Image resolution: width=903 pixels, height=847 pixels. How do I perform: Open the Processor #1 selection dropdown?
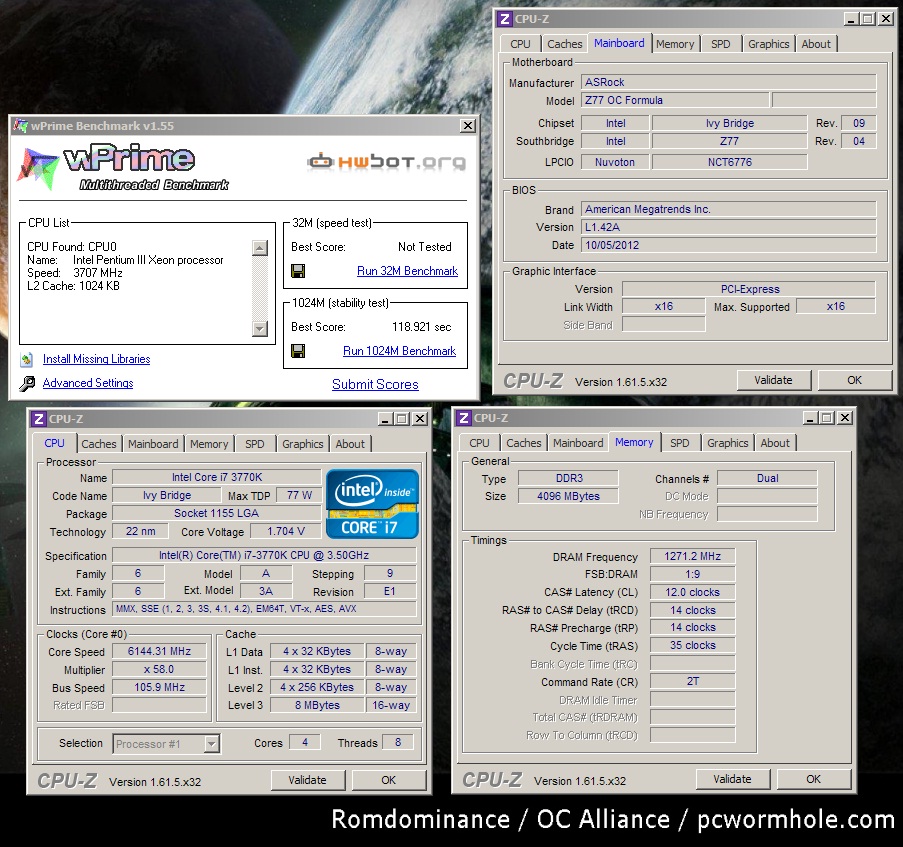(x=211, y=743)
